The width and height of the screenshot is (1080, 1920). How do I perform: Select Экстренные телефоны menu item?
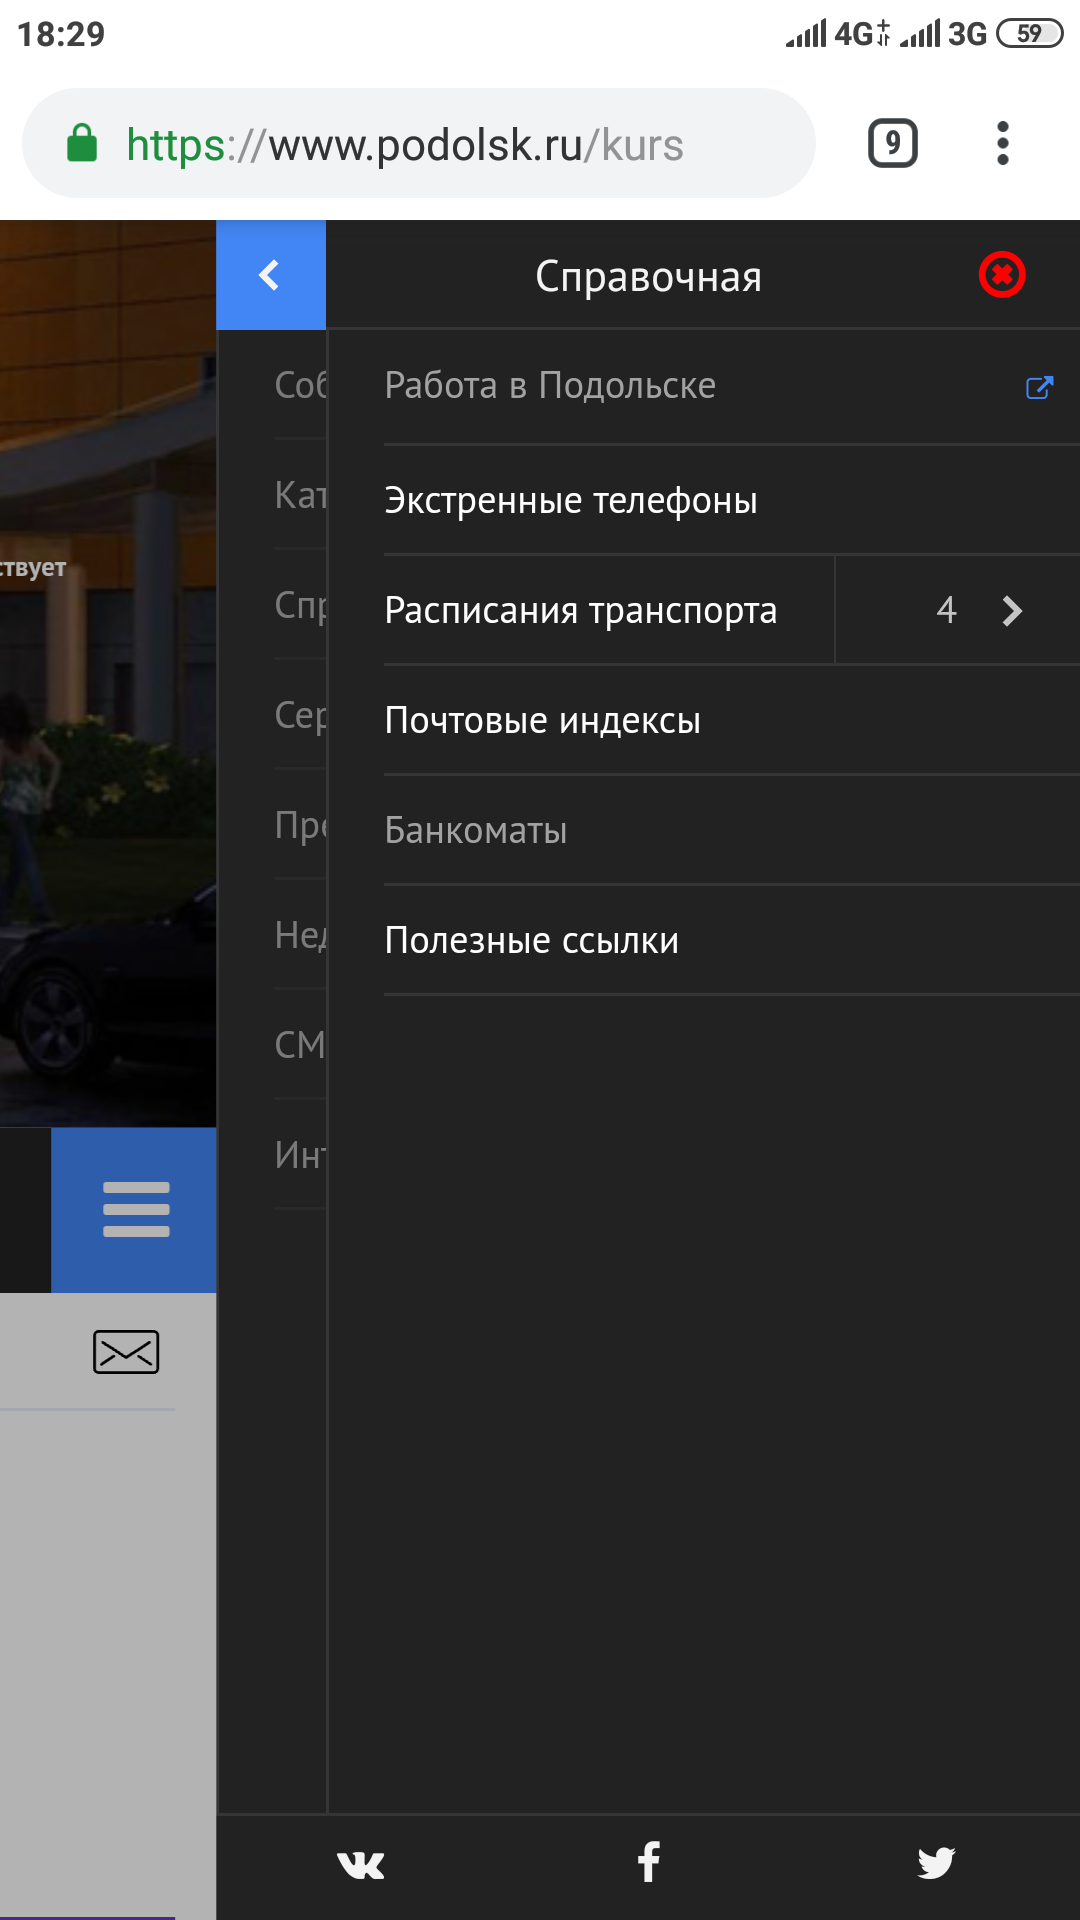point(571,500)
